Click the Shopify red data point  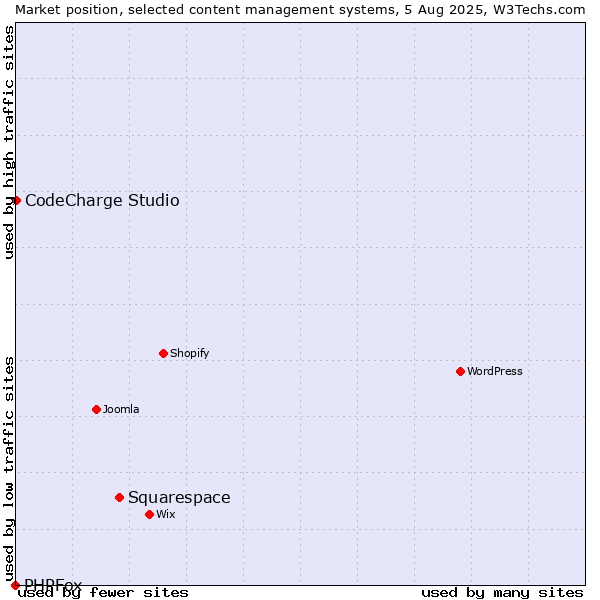[x=163, y=354]
